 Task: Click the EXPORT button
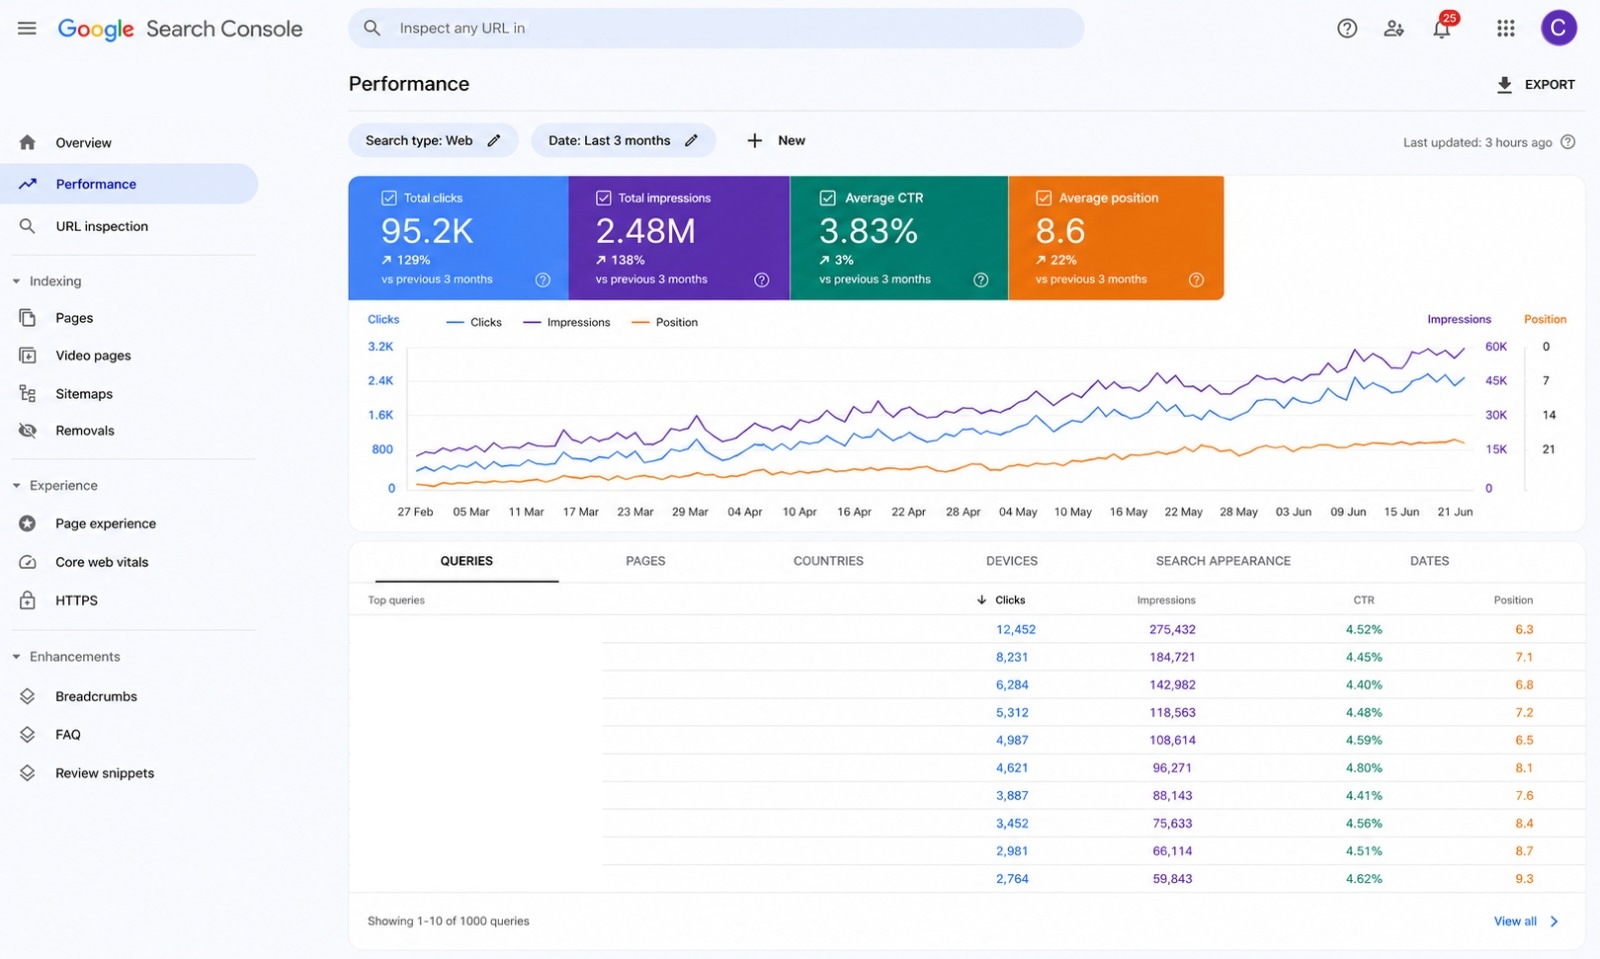pos(1535,85)
